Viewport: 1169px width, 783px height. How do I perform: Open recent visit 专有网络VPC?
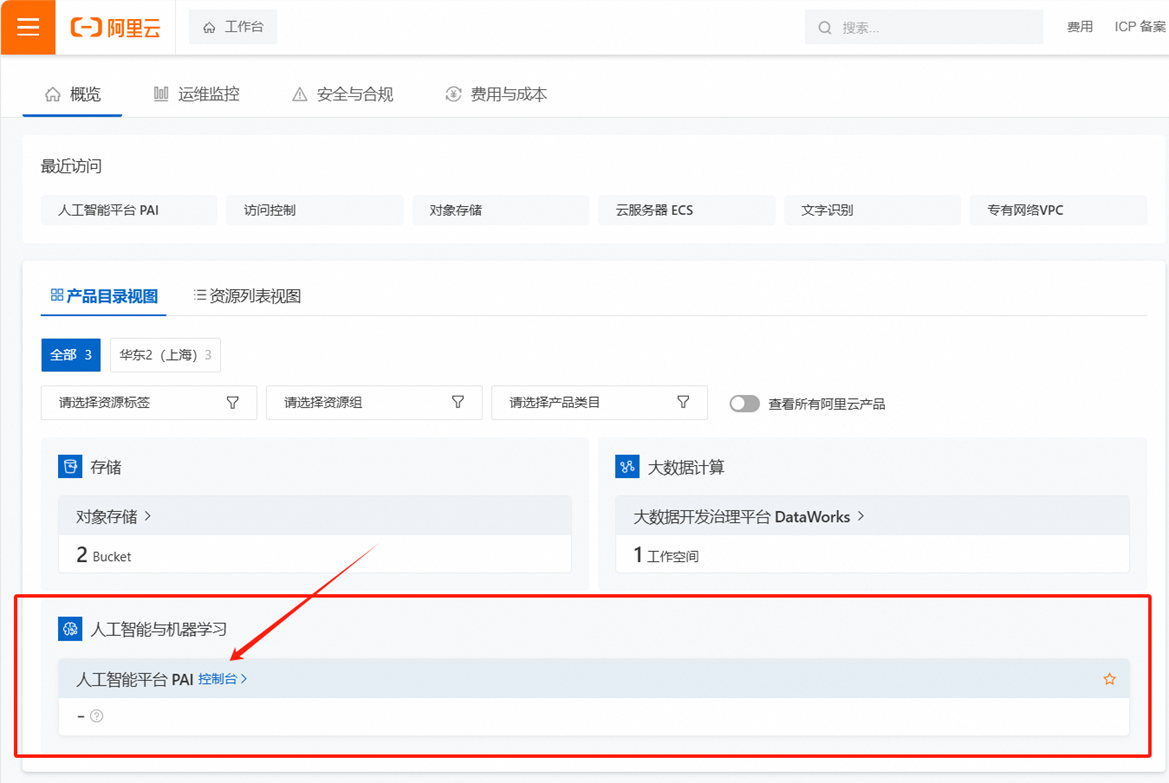point(1058,210)
